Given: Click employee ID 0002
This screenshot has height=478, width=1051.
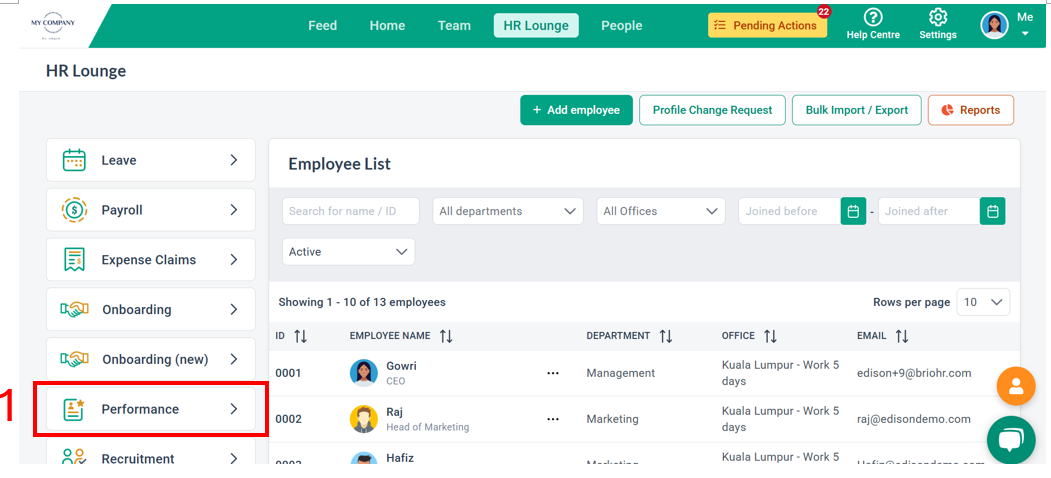Looking at the screenshot, I should [x=288, y=419].
